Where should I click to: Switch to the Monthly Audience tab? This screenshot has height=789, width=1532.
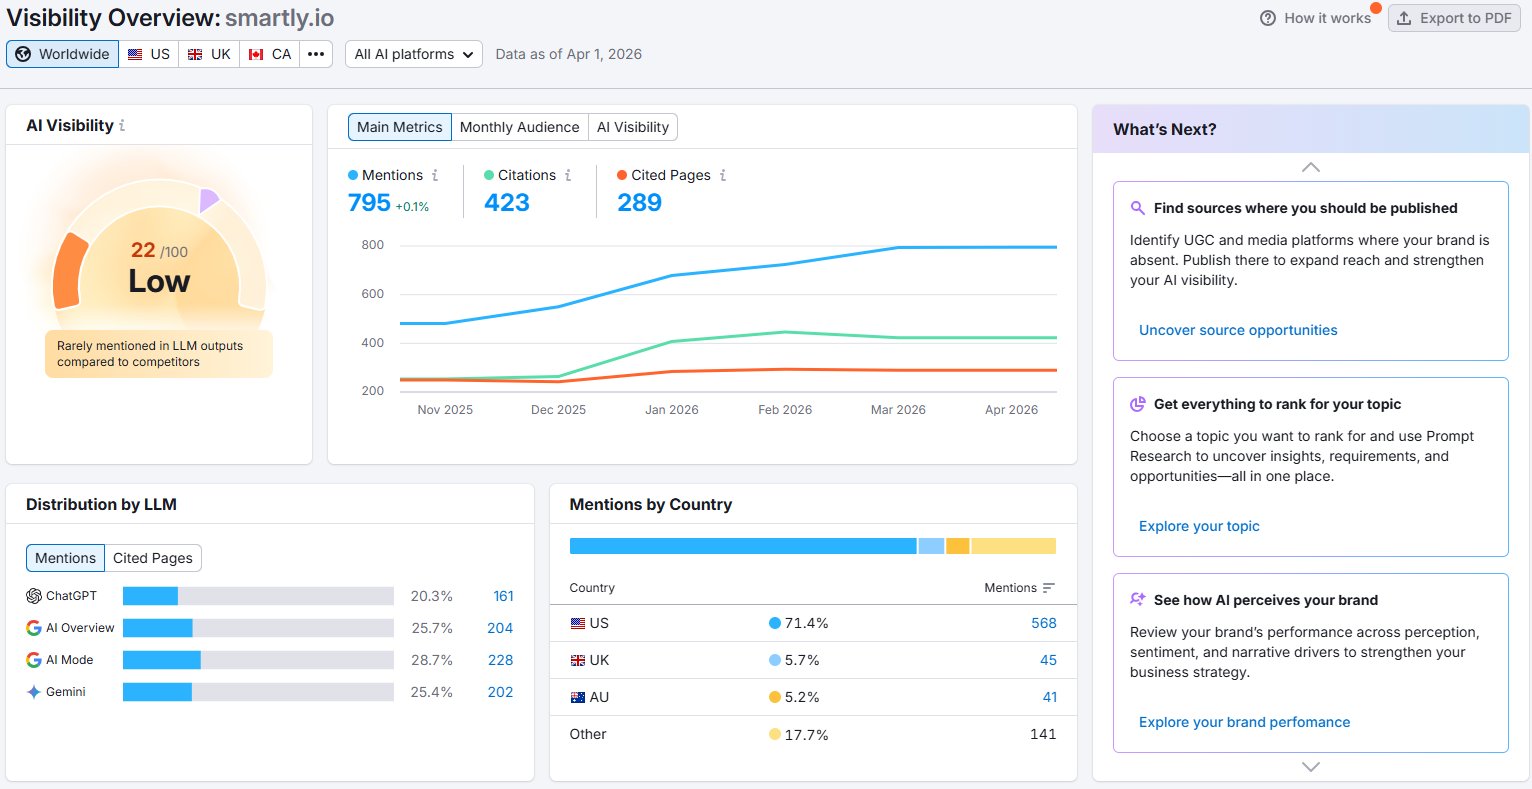(x=519, y=127)
